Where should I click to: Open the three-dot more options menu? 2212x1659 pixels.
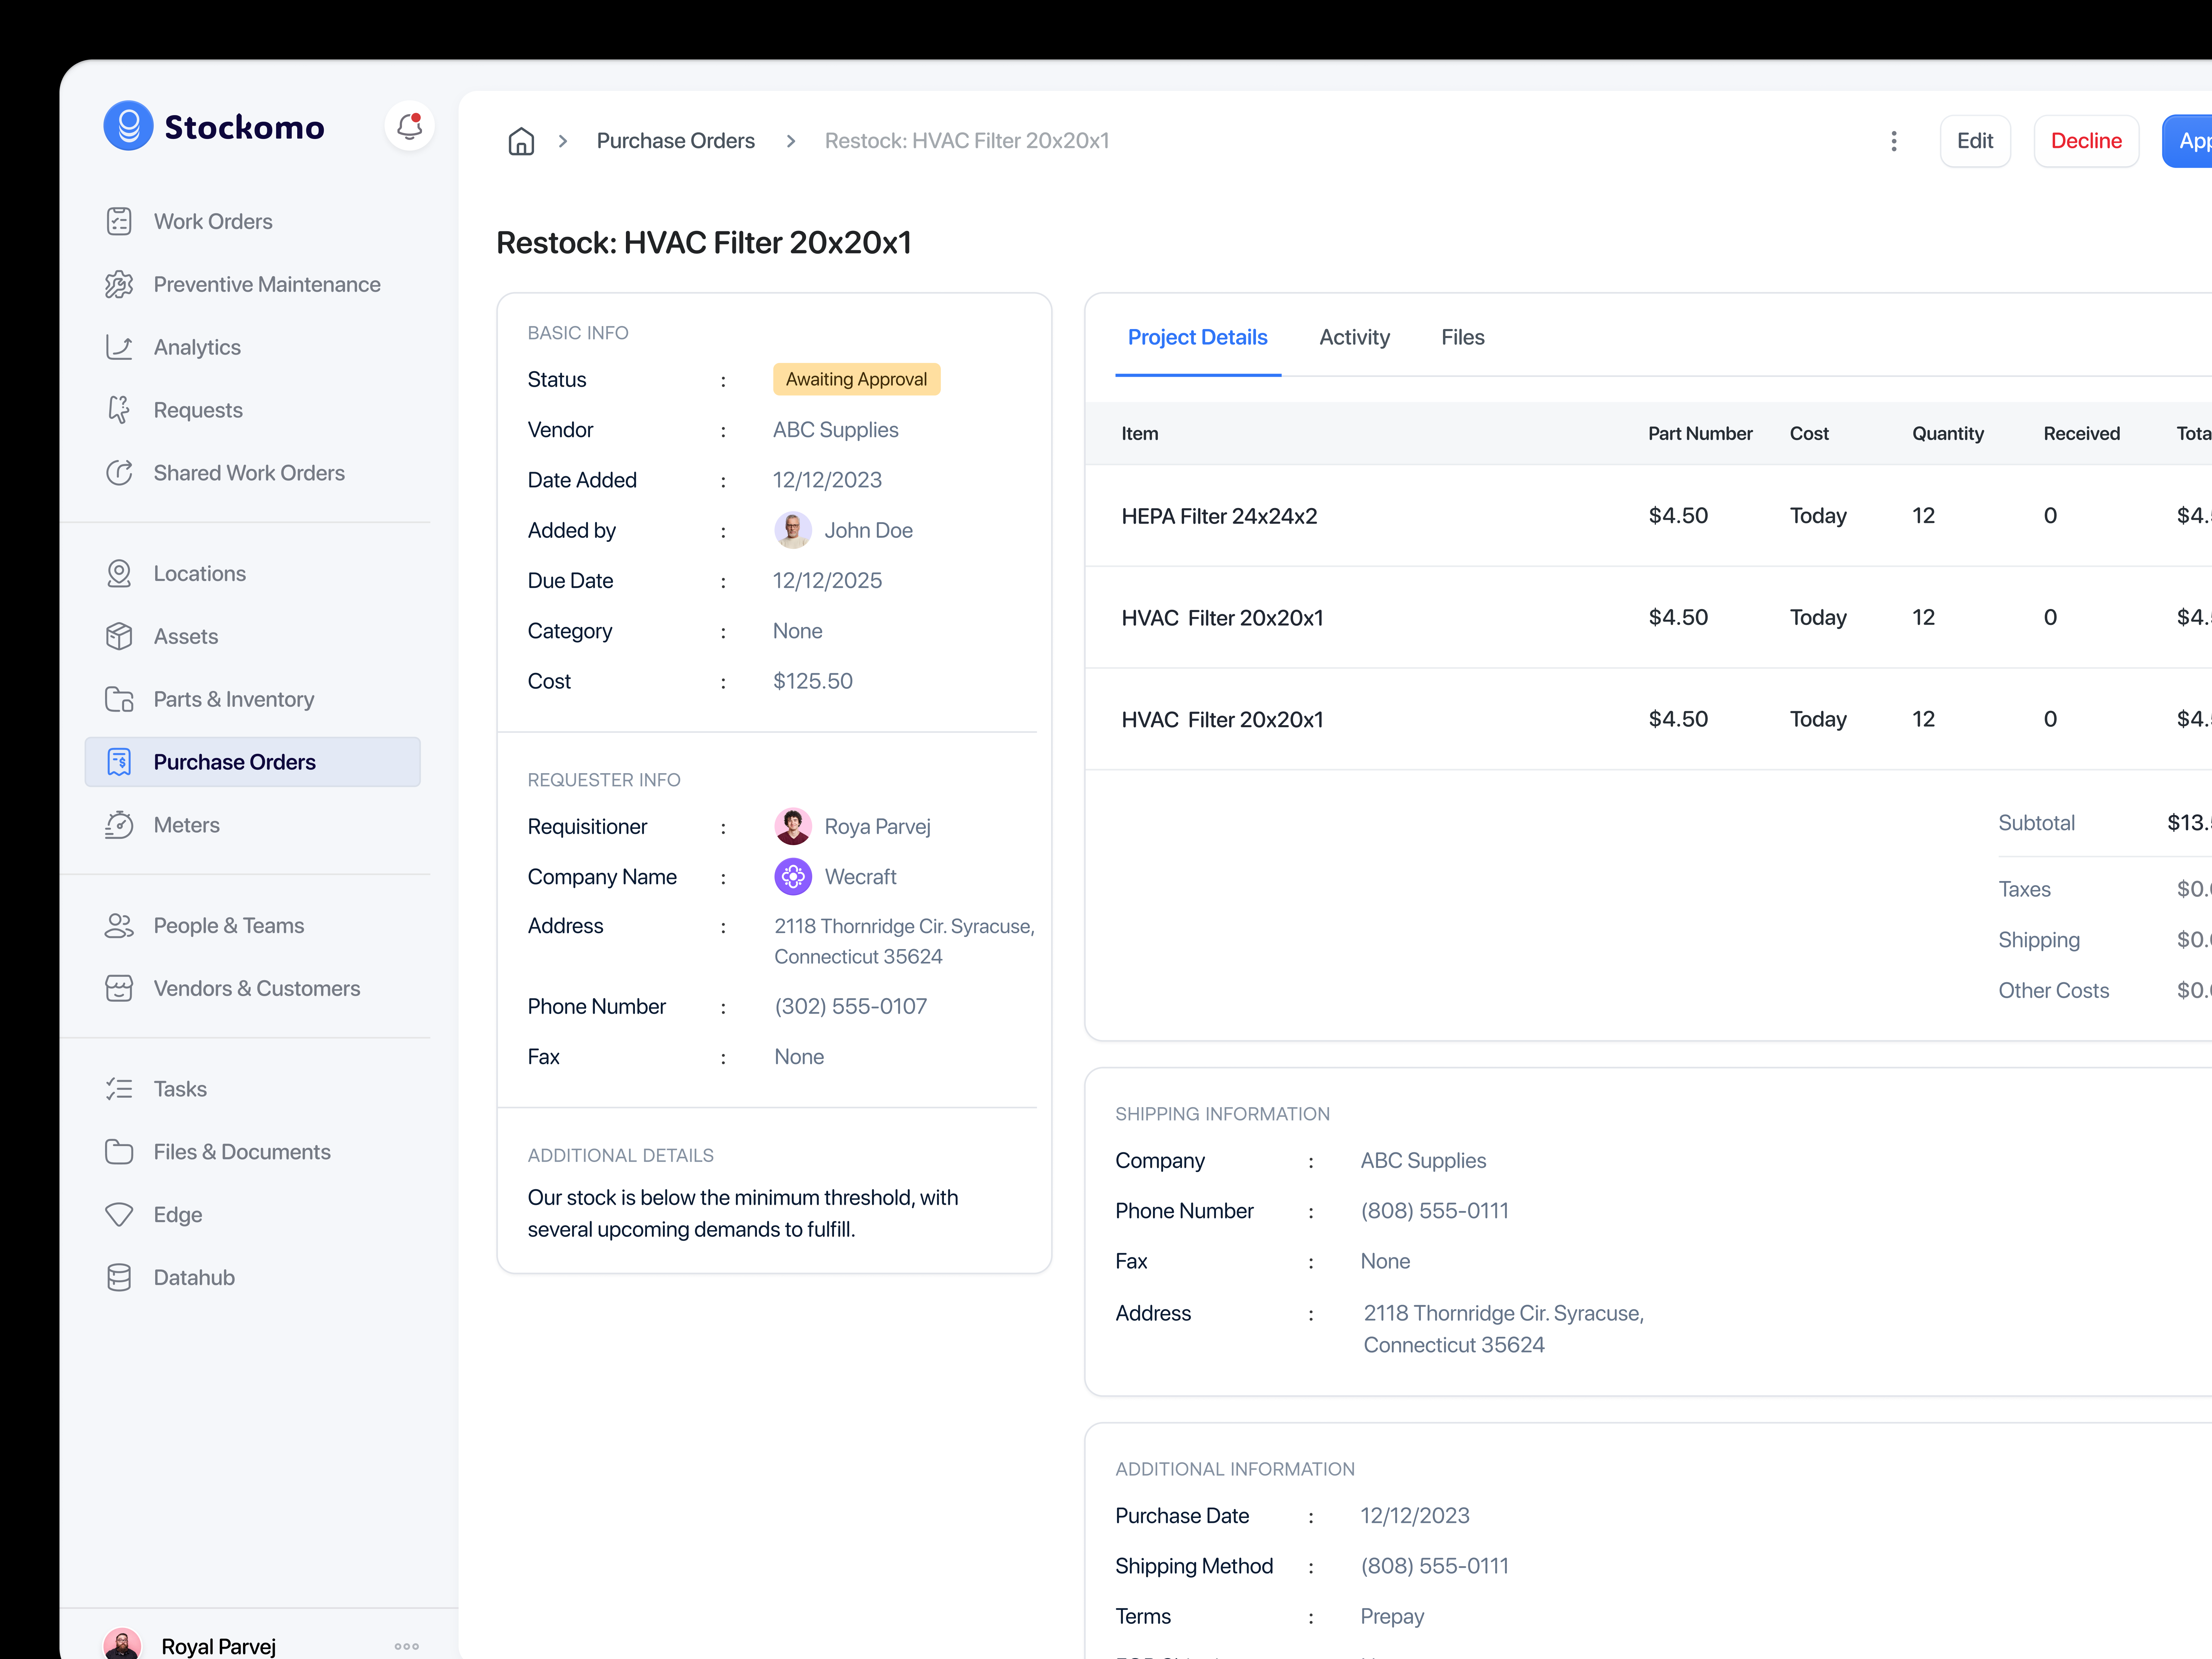tap(1893, 141)
